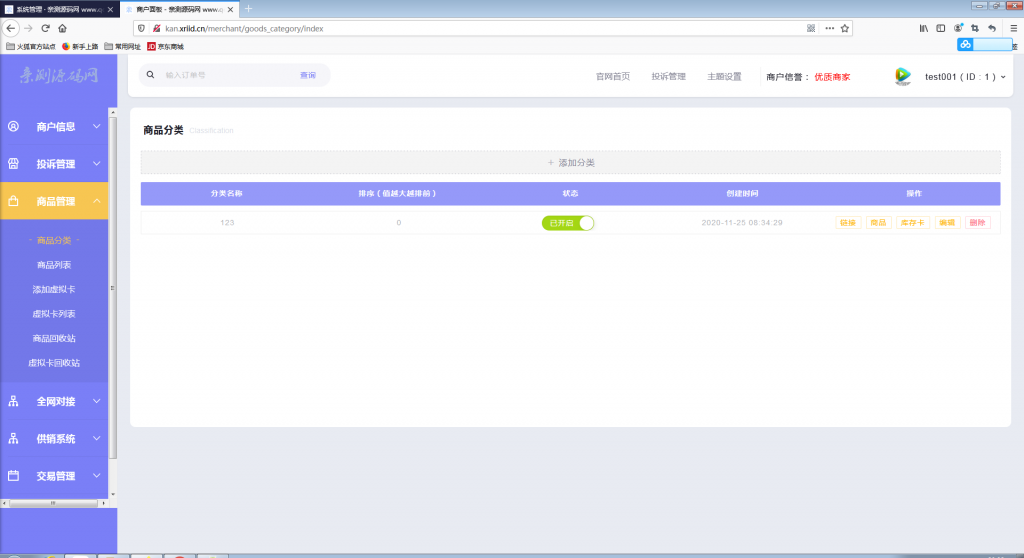The width and height of the screenshot is (1024, 558).
Task: Click the 添加分类 button
Action: click(570, 162)
